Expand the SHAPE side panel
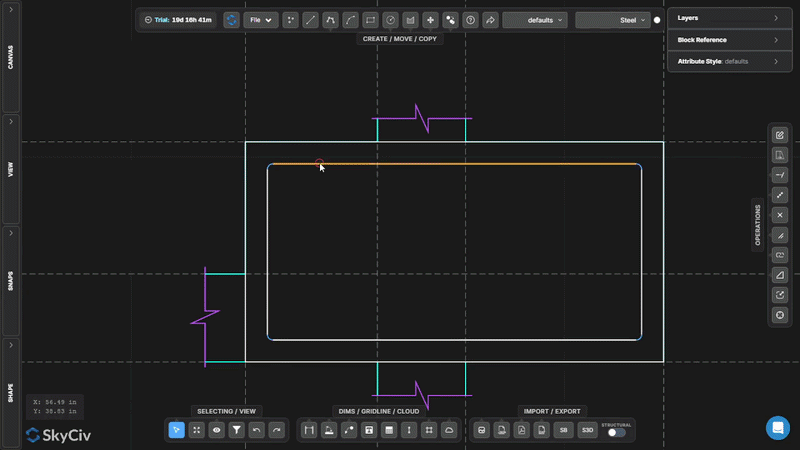800x450 pixels. click(x=11, y=393)
